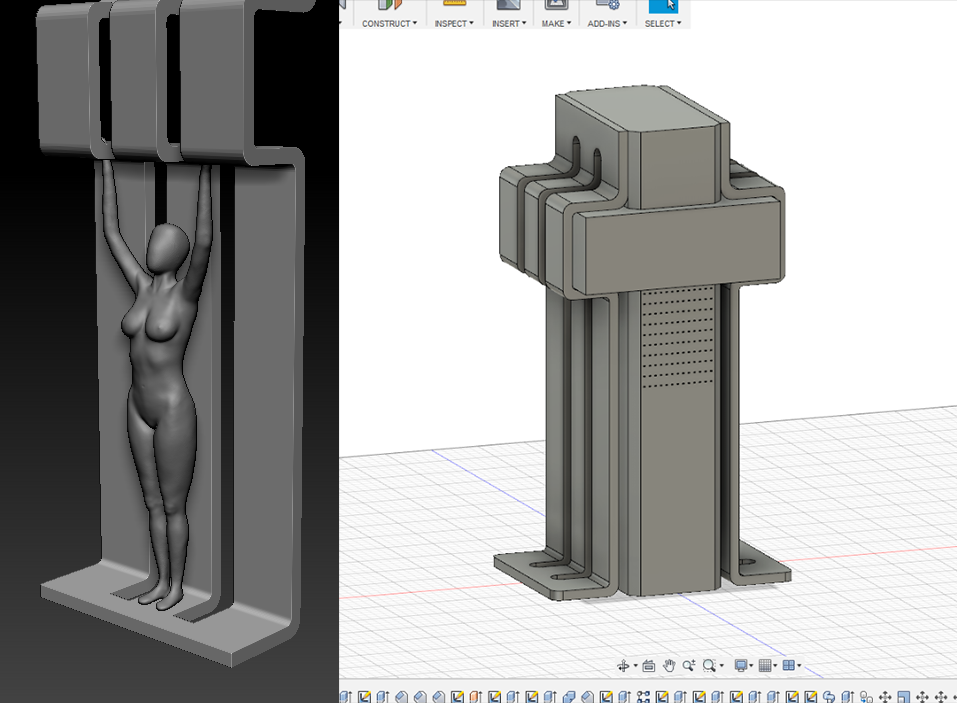Choose the Zoom magnifier with plus
Image resolution: width=957 pixels, height=703 pixels.
[689, 666]
